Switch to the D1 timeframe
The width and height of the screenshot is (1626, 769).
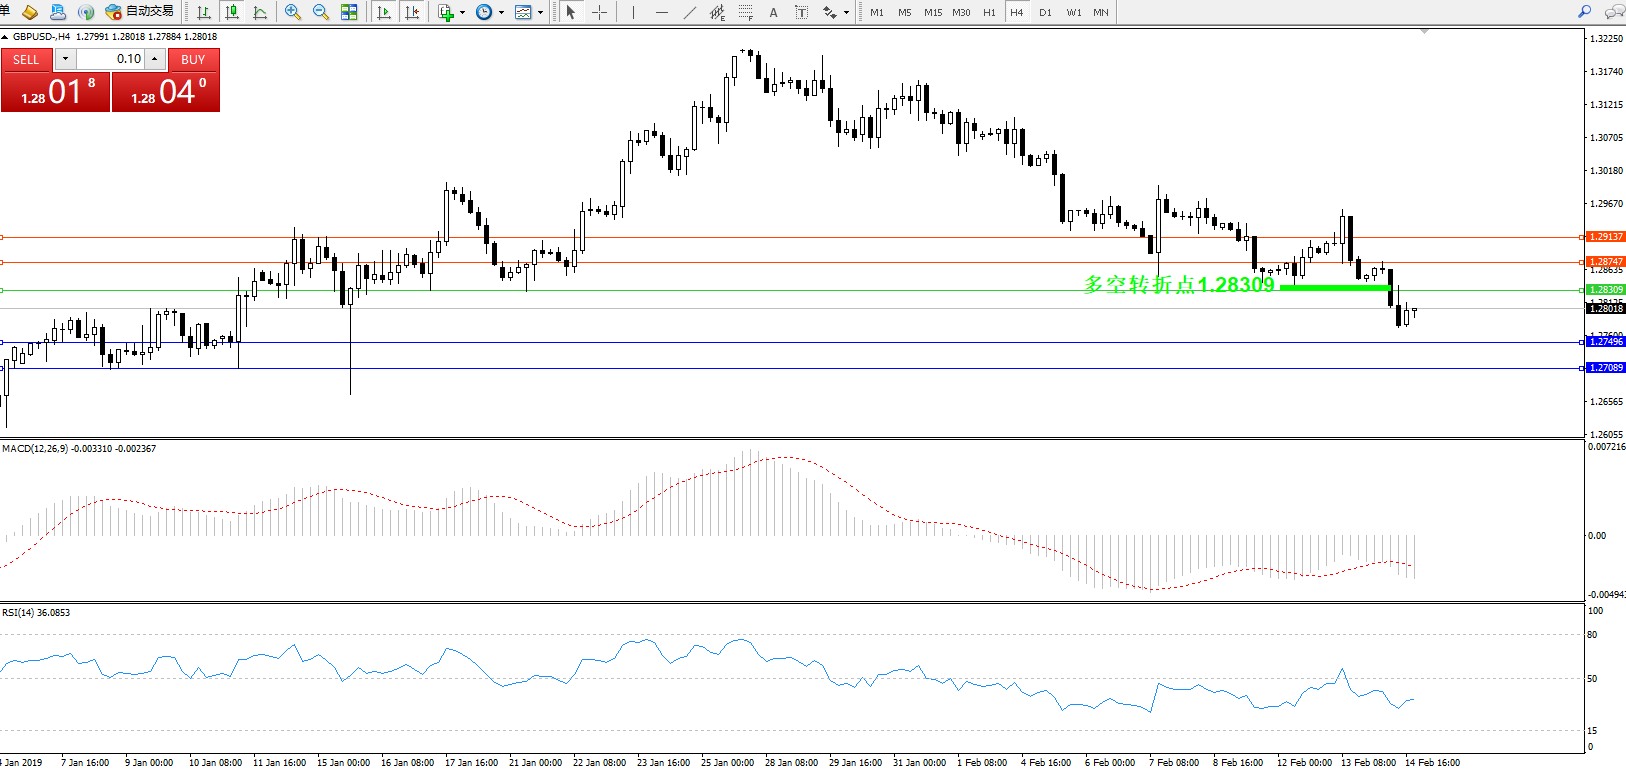(x=1045, y=12)
